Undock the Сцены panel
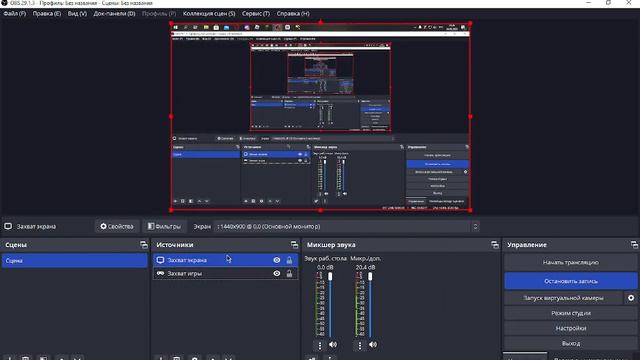 point(144,245)
